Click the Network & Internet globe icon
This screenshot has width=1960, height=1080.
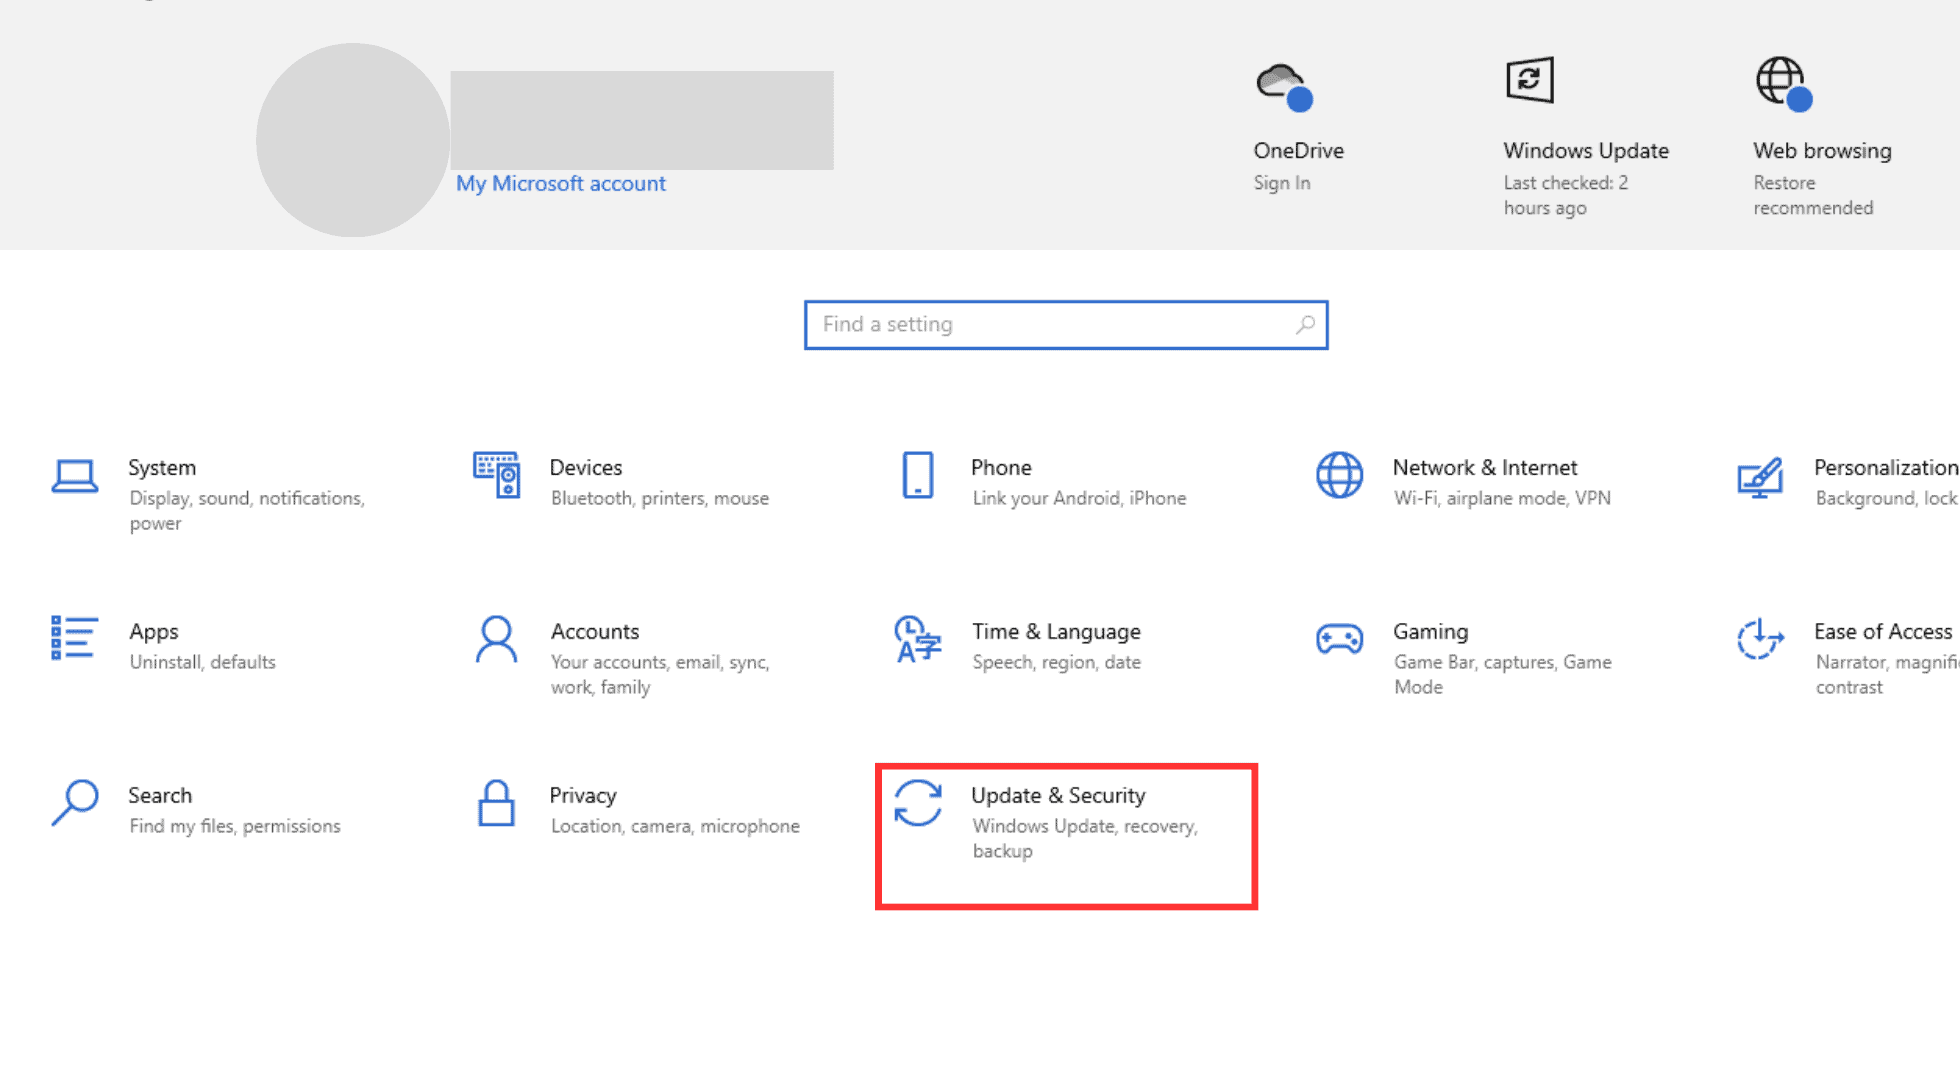tap(1339, 475)
